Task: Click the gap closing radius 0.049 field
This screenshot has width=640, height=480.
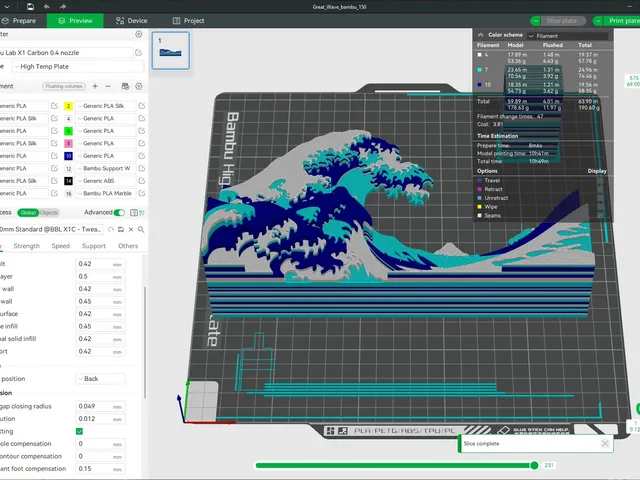Action: [100, 407]
